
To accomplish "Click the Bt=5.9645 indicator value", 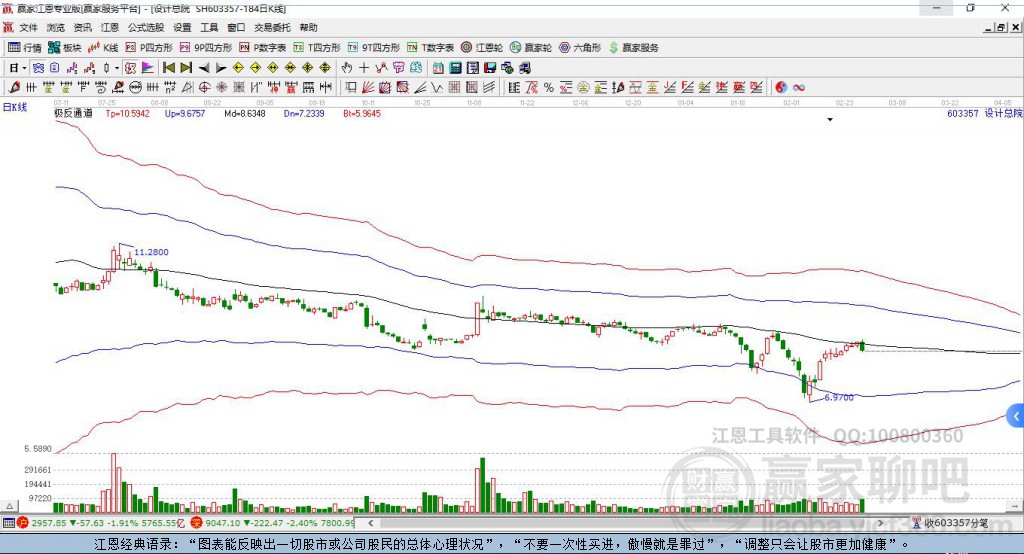I will click(362, 114).
